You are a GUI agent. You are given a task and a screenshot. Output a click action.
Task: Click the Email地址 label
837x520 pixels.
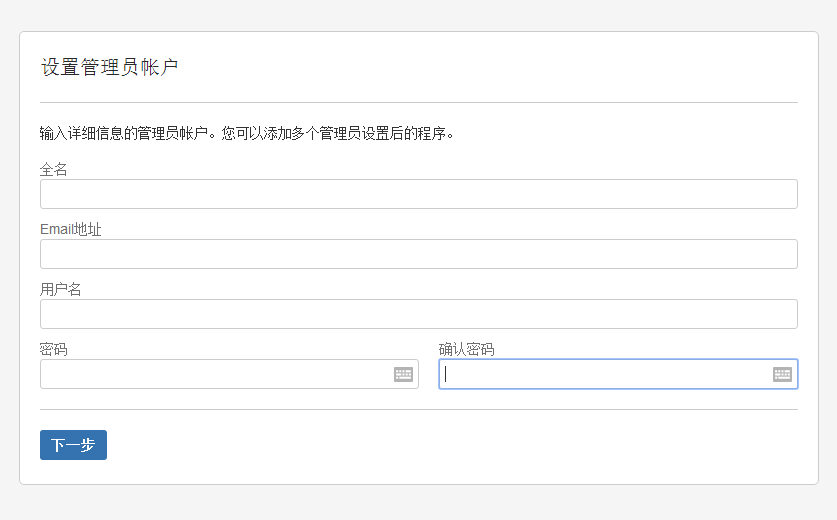(x=70, y=230)
